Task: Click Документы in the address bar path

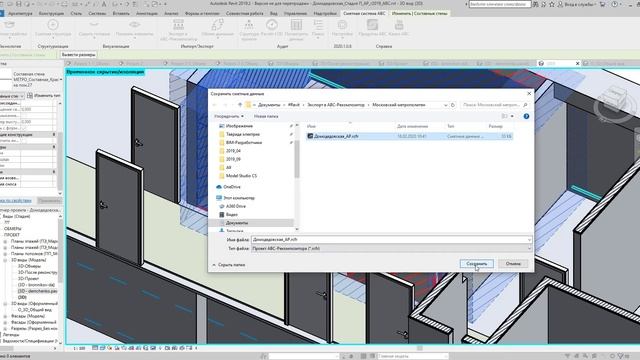Action: click(269, 105)
